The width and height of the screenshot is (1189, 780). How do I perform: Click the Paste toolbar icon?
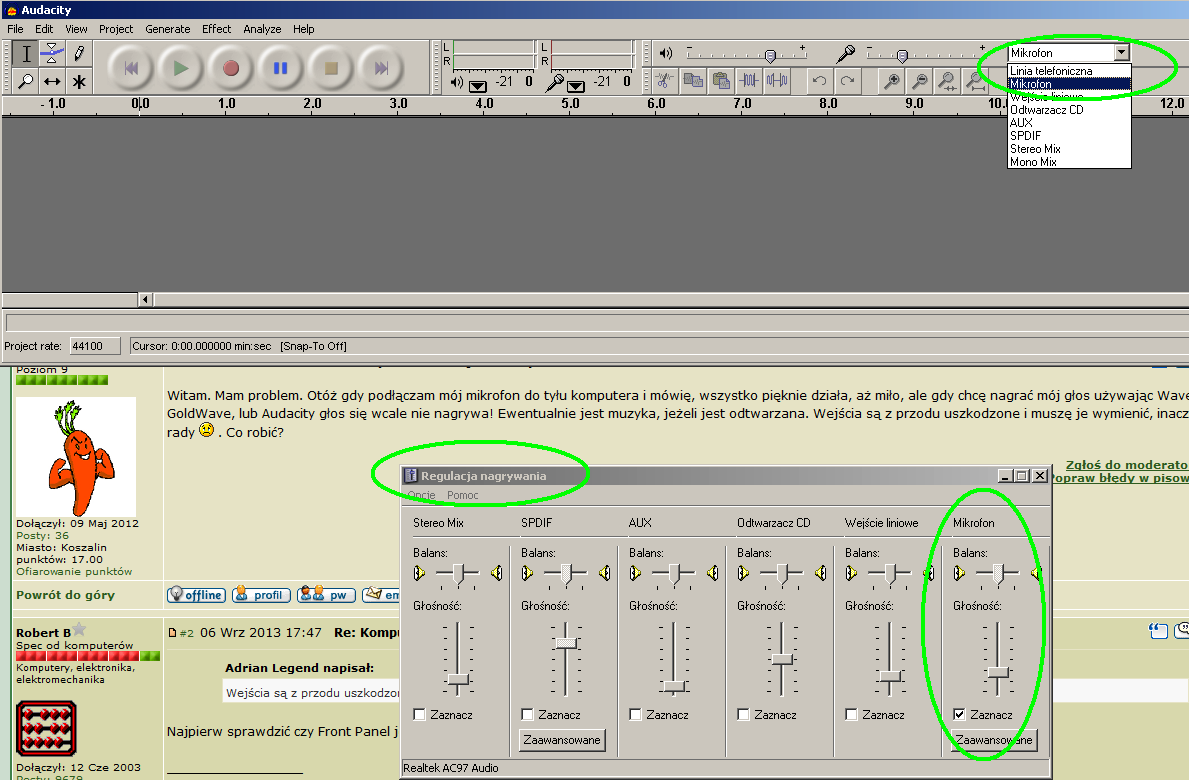721,80
